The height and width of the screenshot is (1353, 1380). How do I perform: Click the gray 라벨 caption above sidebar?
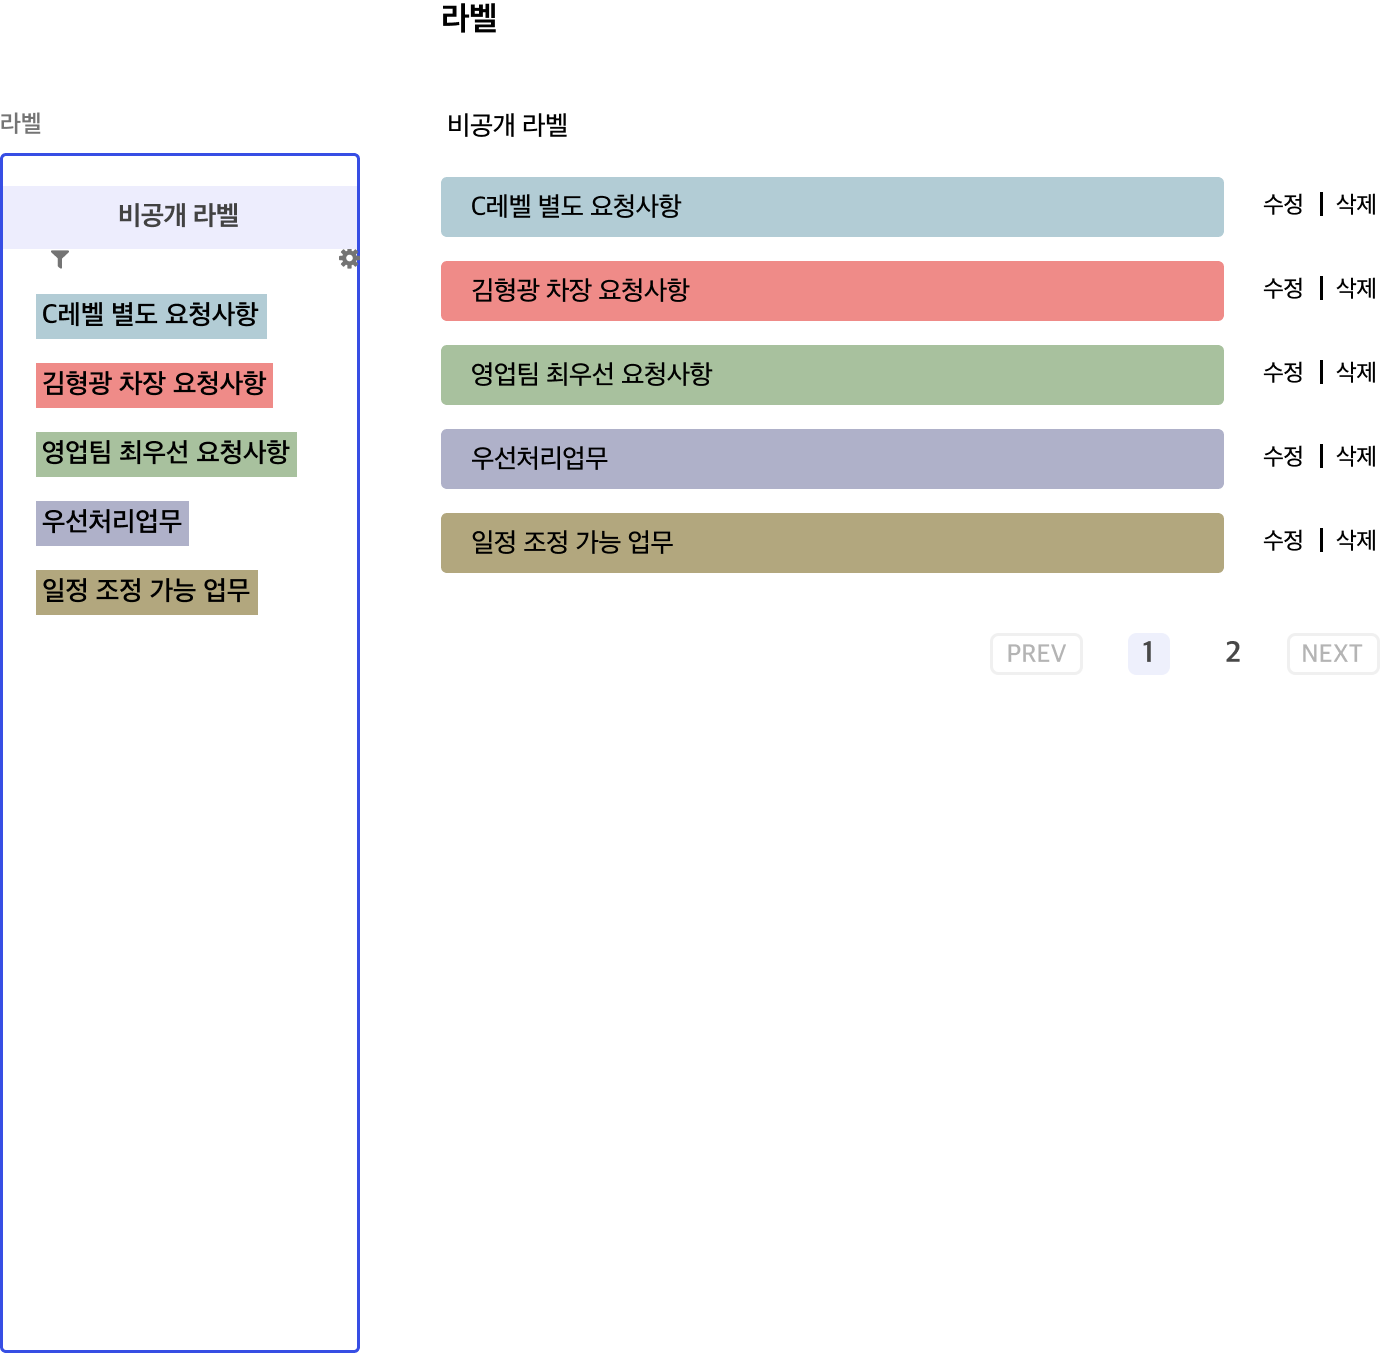click(x=20, y=123)
